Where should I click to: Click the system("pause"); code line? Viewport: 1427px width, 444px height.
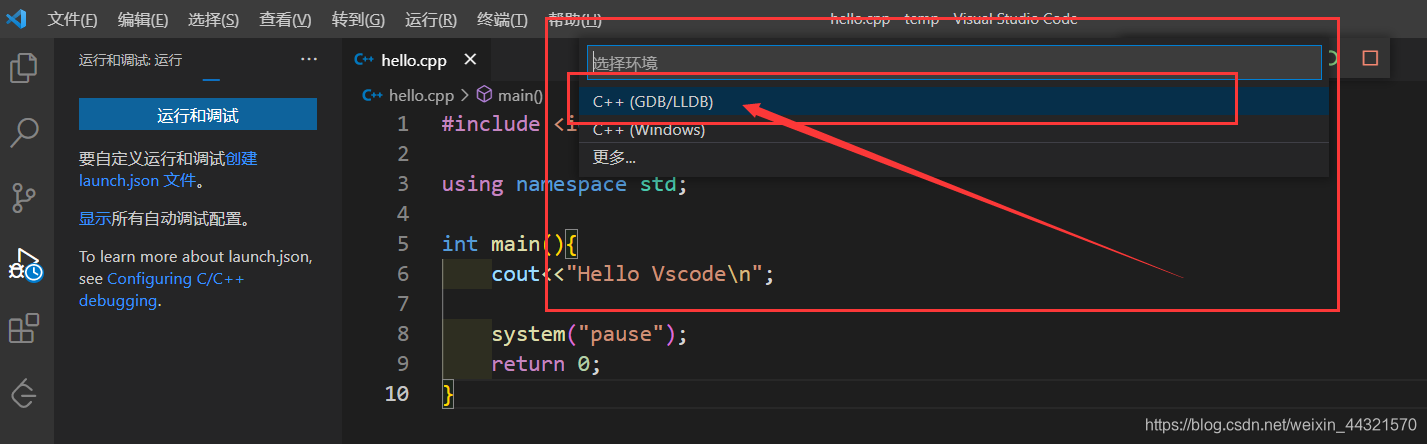coord(590,334)
